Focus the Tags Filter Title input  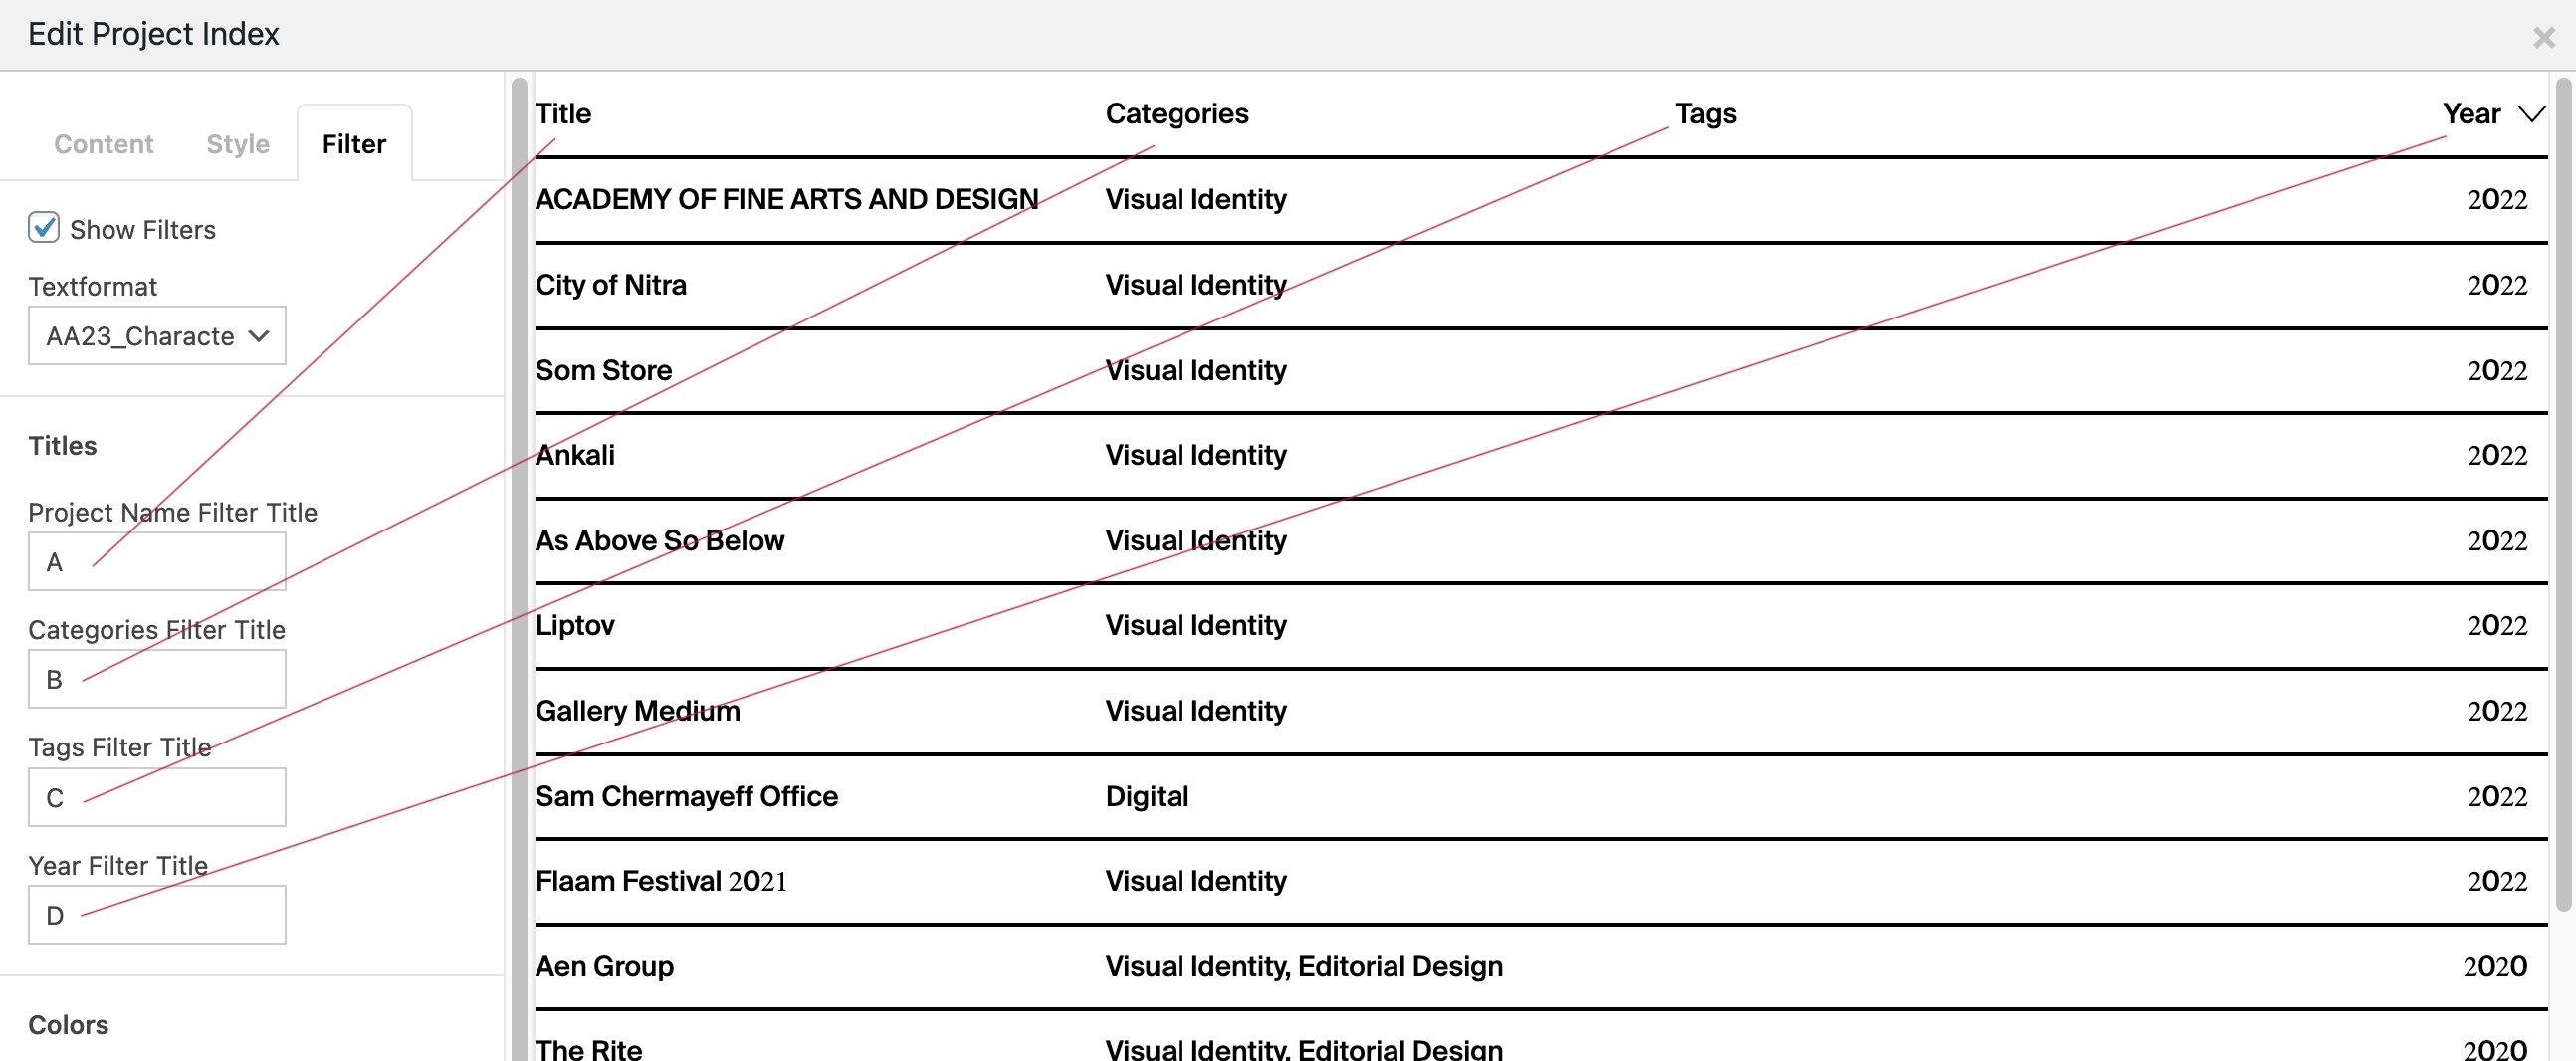point(157,798)
